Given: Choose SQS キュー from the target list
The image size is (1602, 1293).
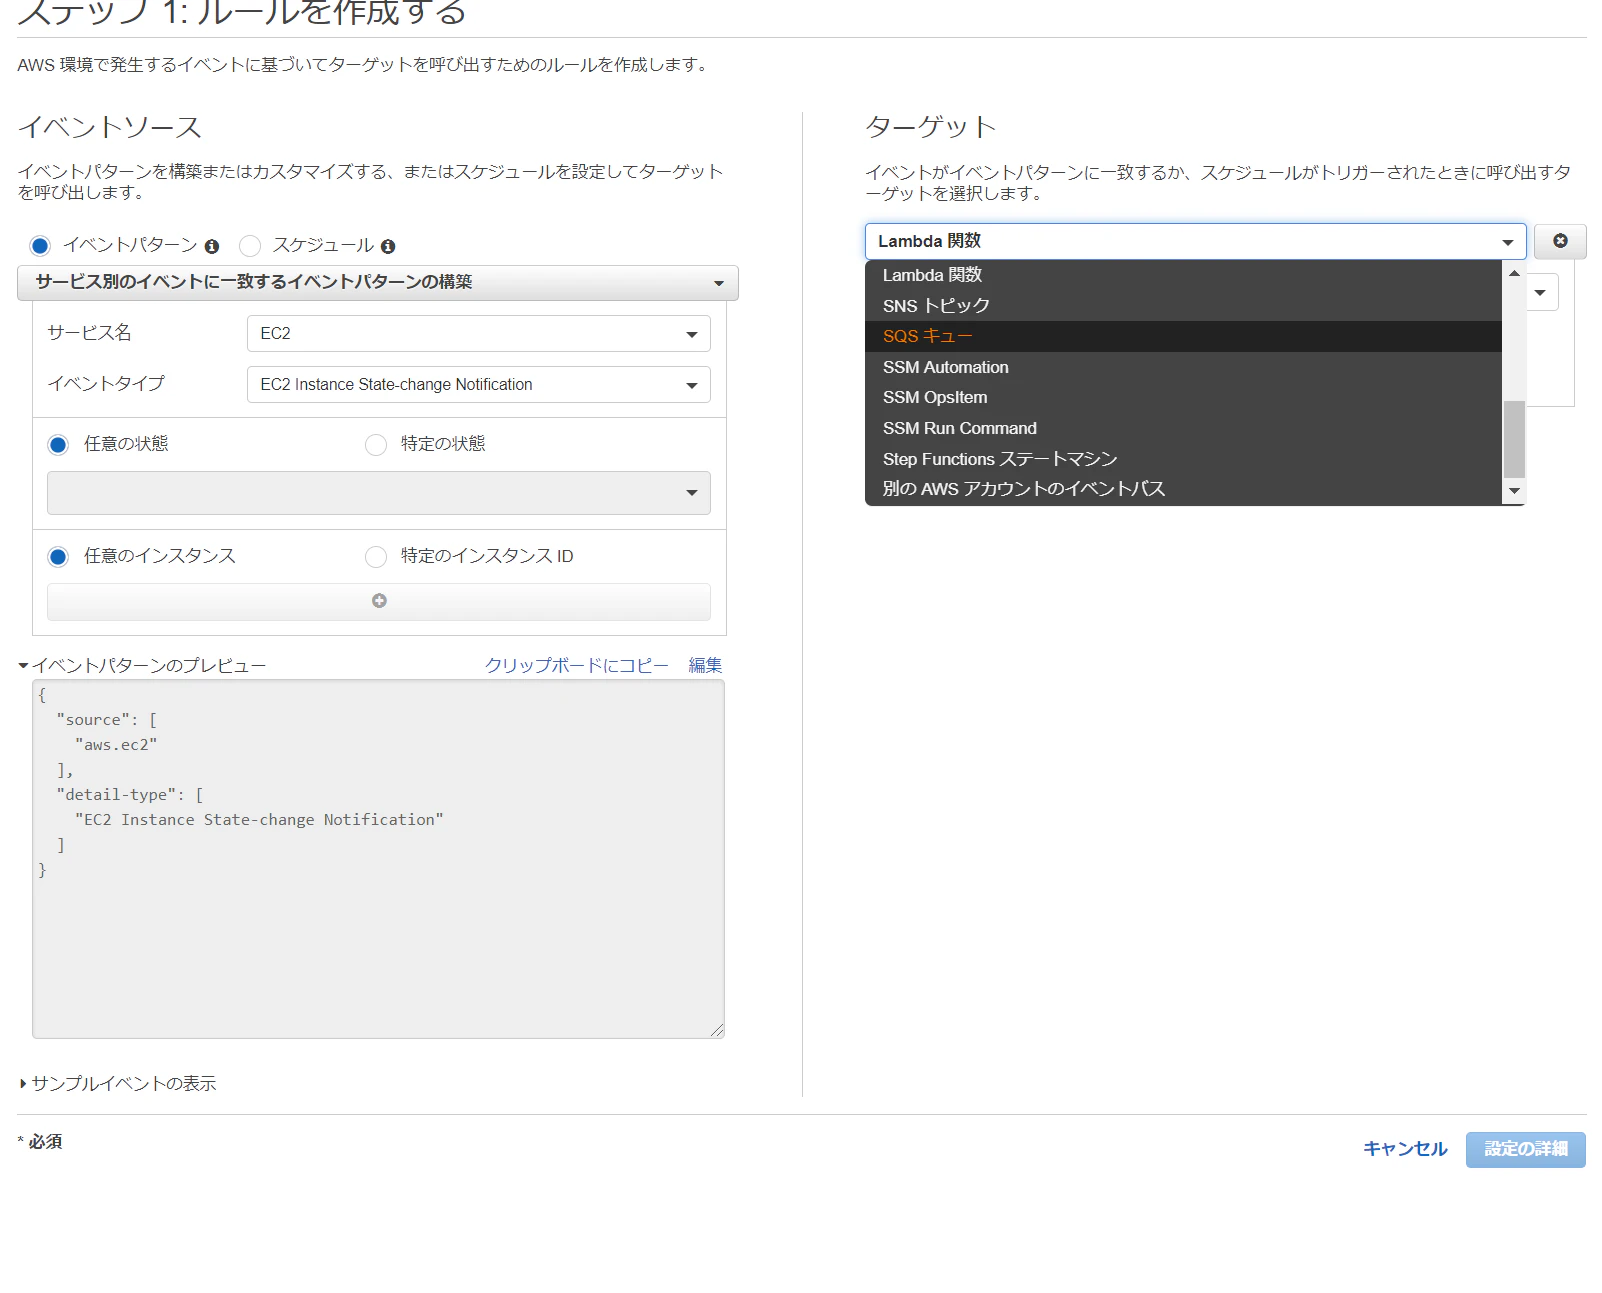Looking at the screenshot, I should [1183, 336].
